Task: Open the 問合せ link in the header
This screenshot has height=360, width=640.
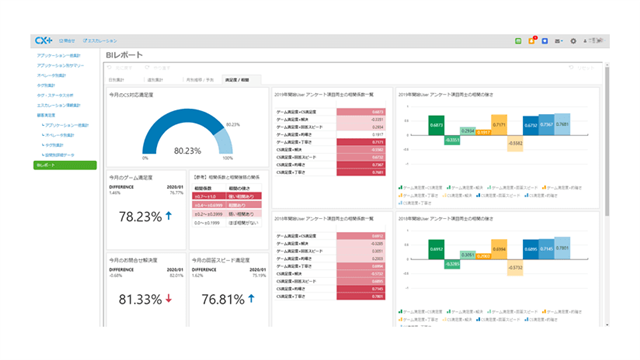Action: tap(67, 41)
